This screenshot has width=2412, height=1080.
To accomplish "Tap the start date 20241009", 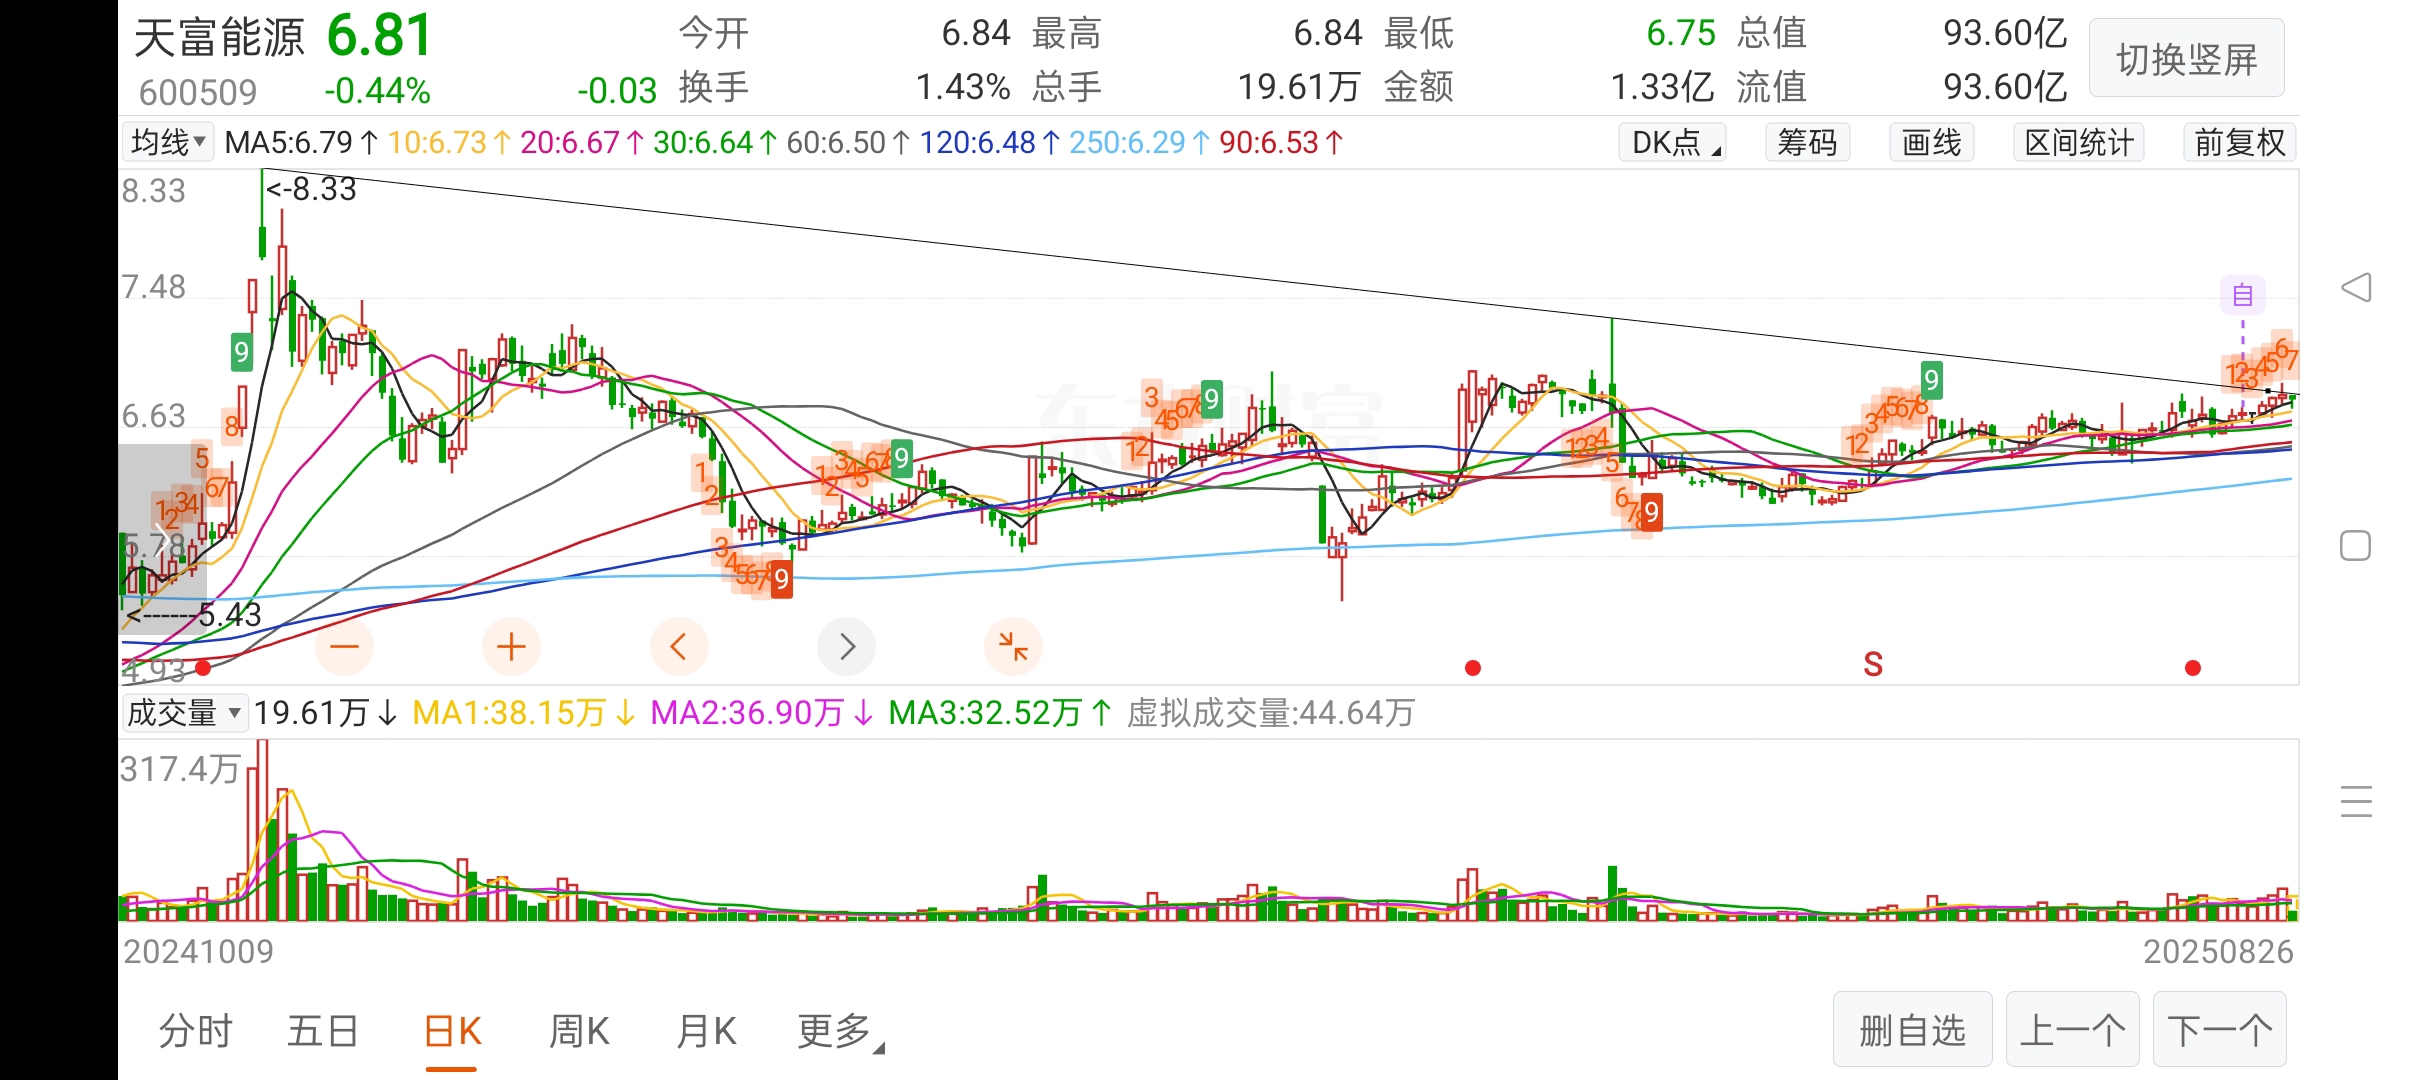I will (x=198, y=952).
